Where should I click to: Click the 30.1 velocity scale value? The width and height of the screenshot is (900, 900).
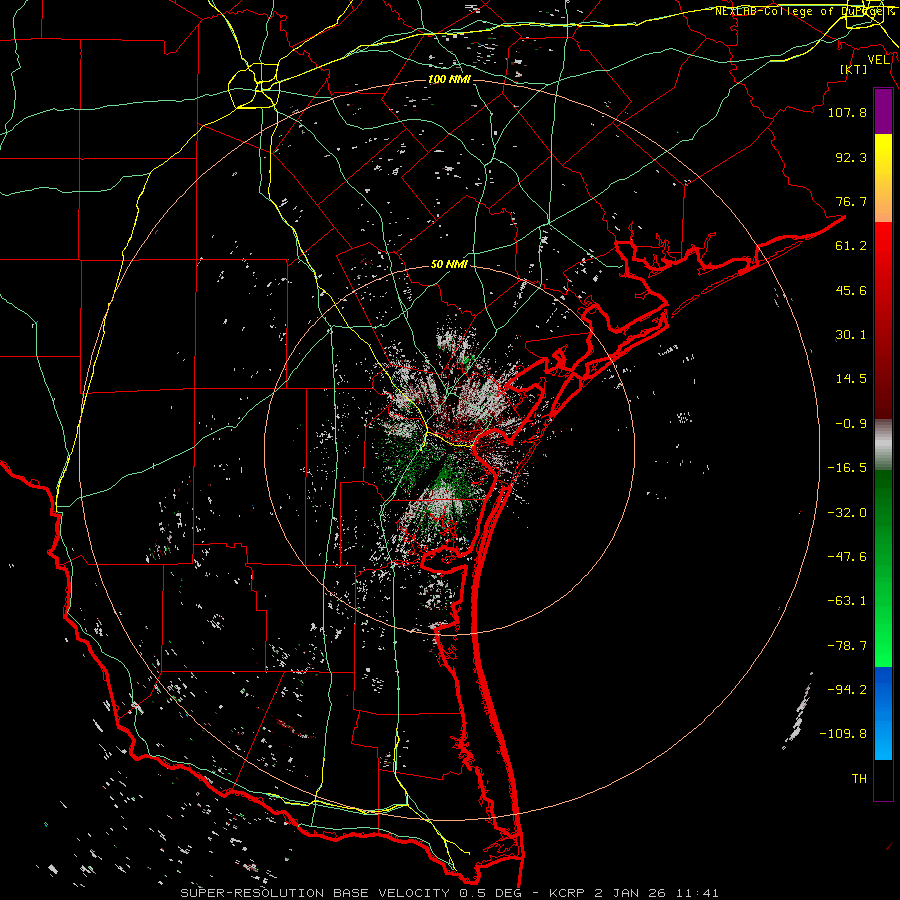pos(851,335)
